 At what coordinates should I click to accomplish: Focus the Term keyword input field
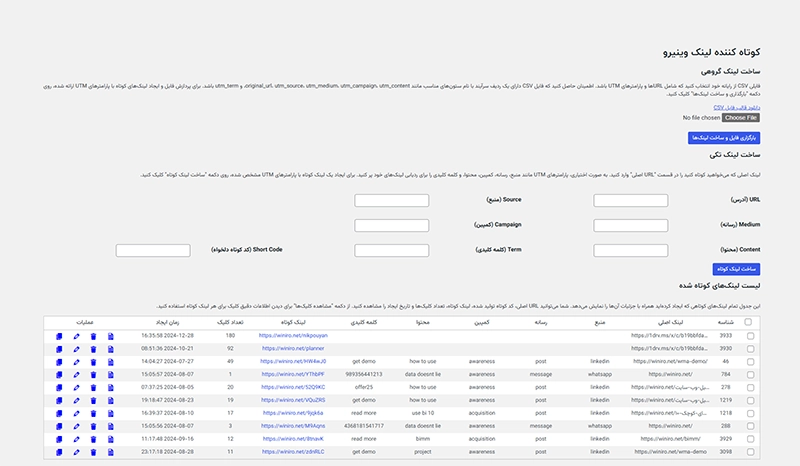tap(392, 250)
